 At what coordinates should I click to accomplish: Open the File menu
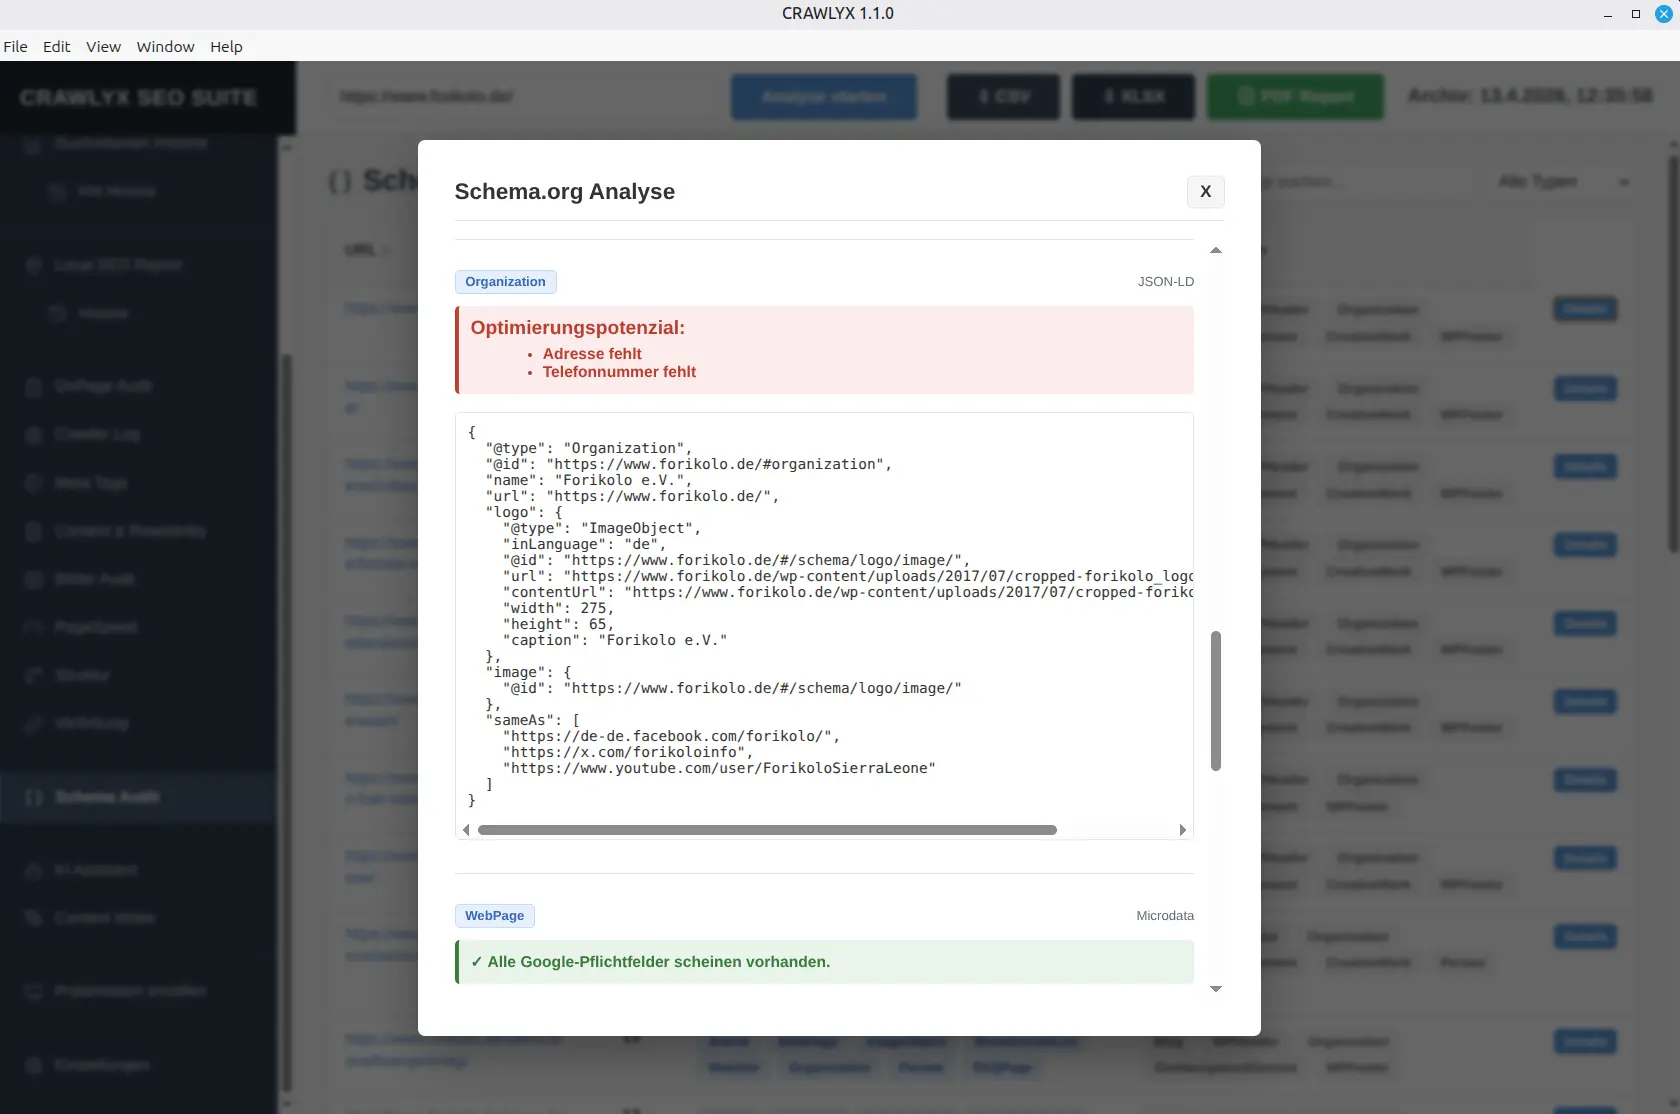(16, 47)
